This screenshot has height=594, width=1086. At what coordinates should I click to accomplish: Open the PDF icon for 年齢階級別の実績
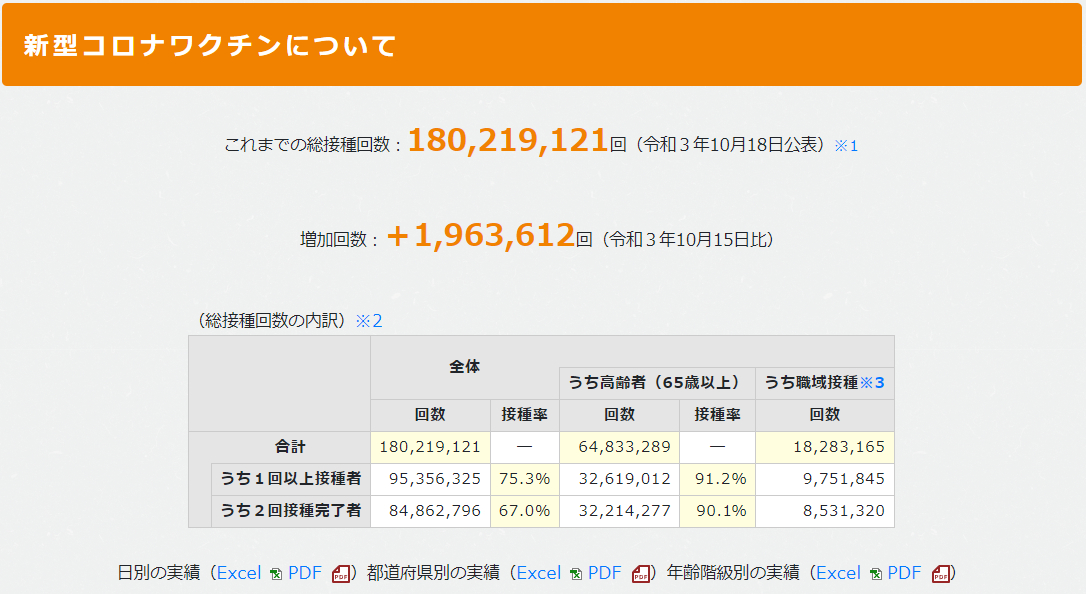point(941,573)
